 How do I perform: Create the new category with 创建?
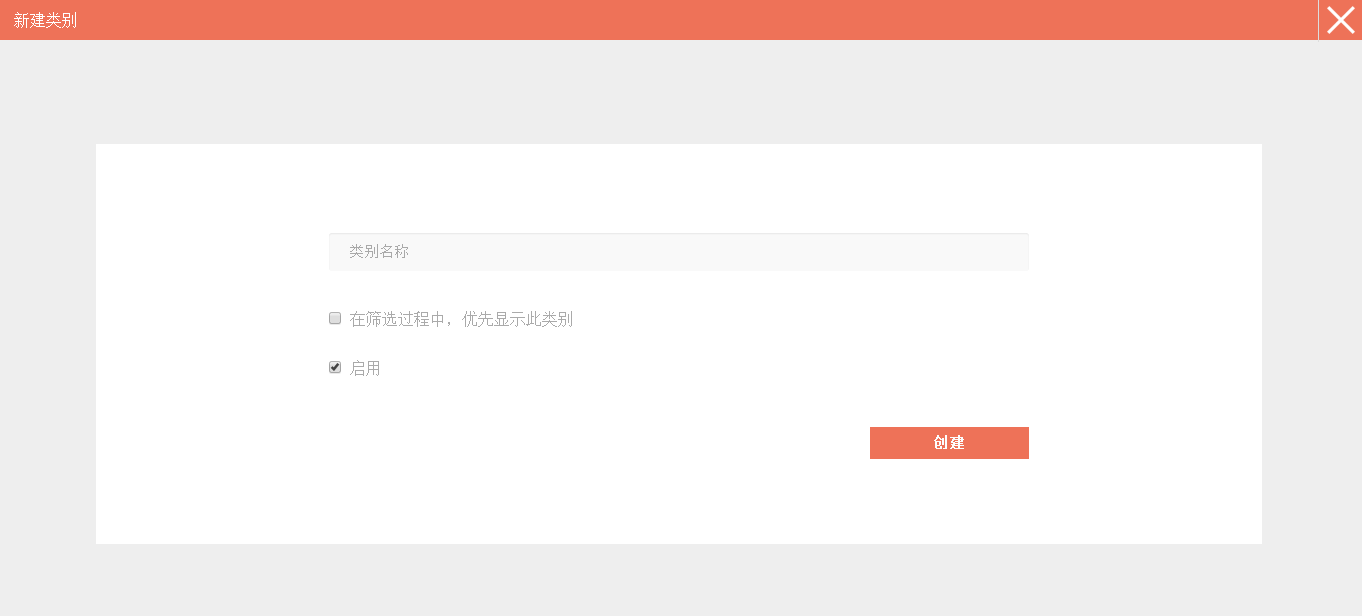[x=949, y=443]
